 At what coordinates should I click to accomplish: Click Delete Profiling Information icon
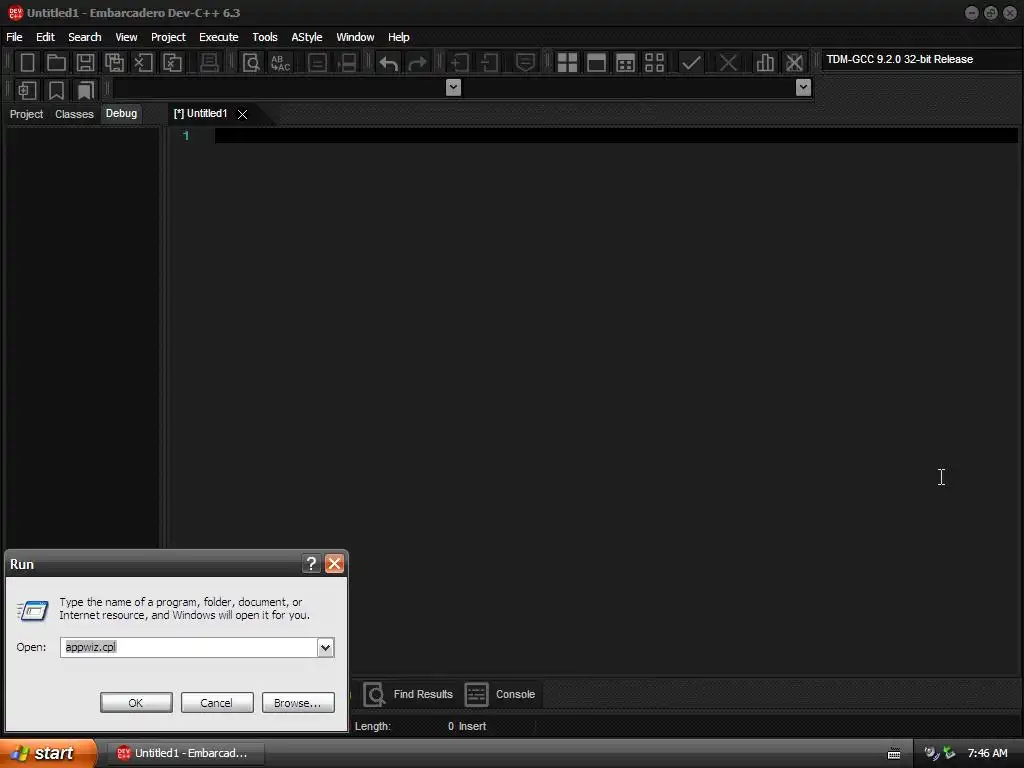pos(794,63)
